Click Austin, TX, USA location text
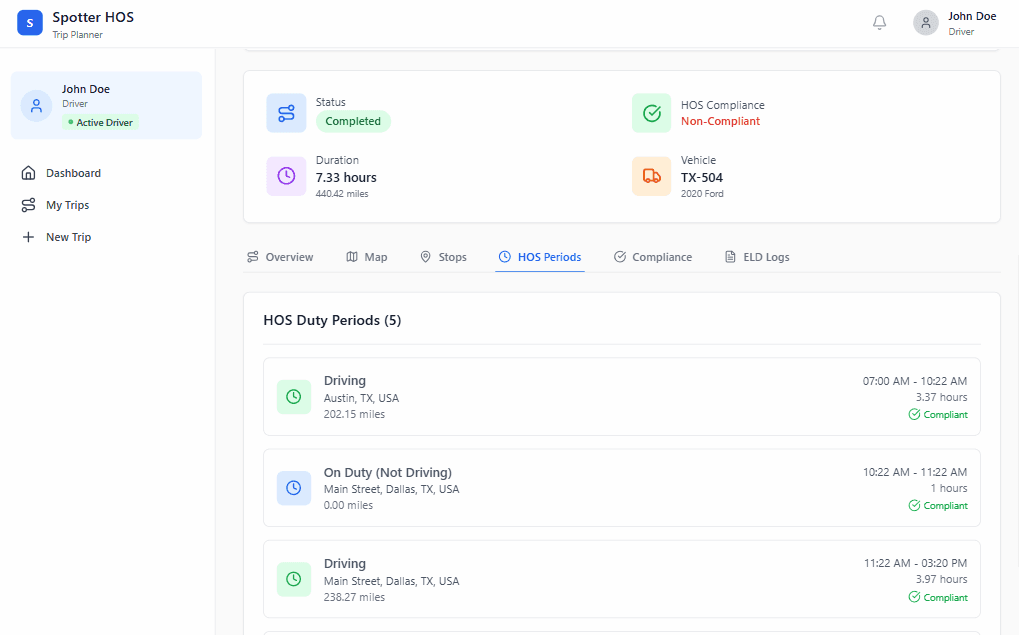 pyautogui.click(x=361, y=398)
